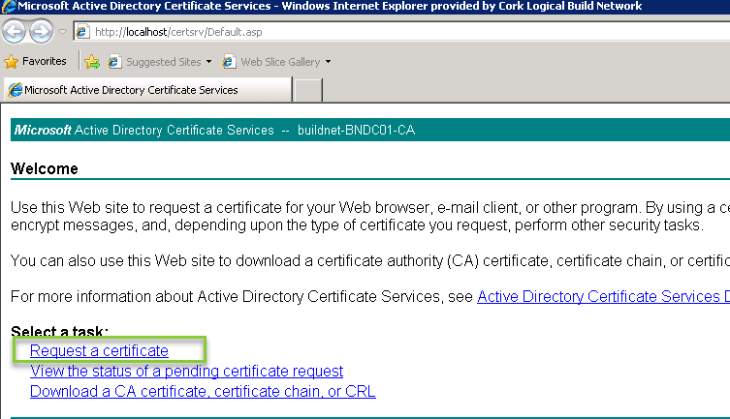Click the Welcome heading text
This screenshot has height=419, width=730.
[44, 169]
